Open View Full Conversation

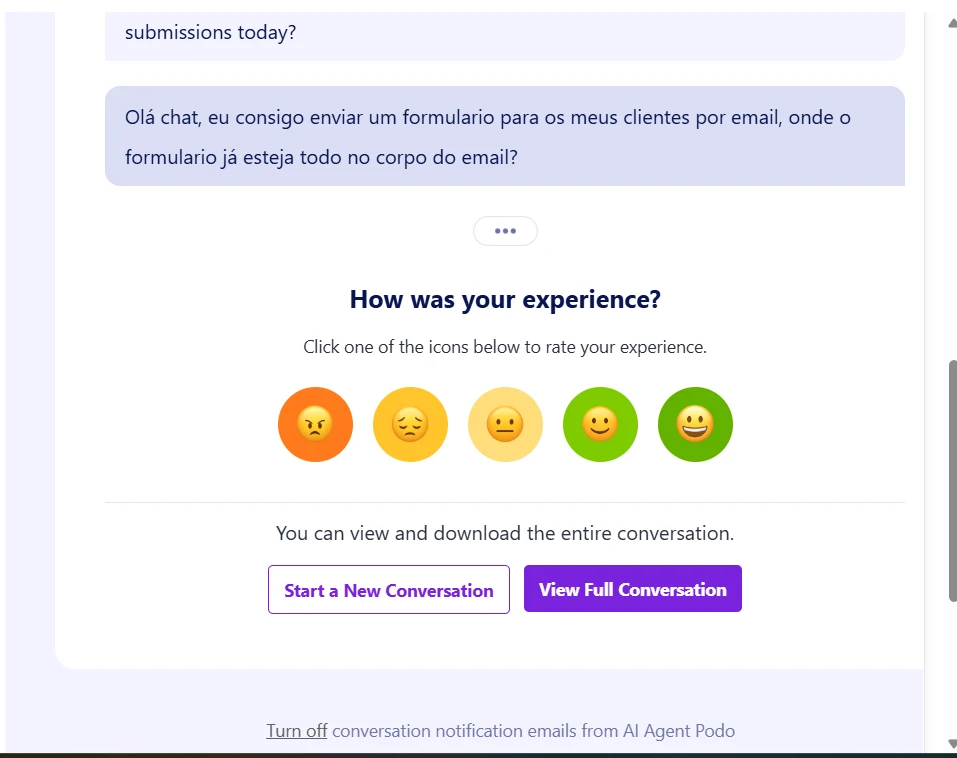point(632,588)
